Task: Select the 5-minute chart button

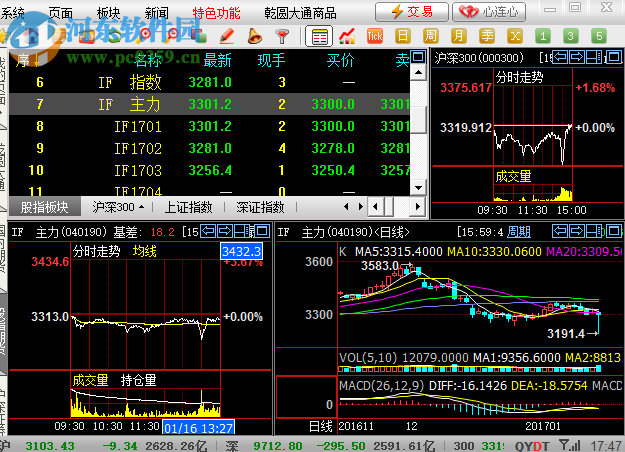Action: tap(599, 36)
